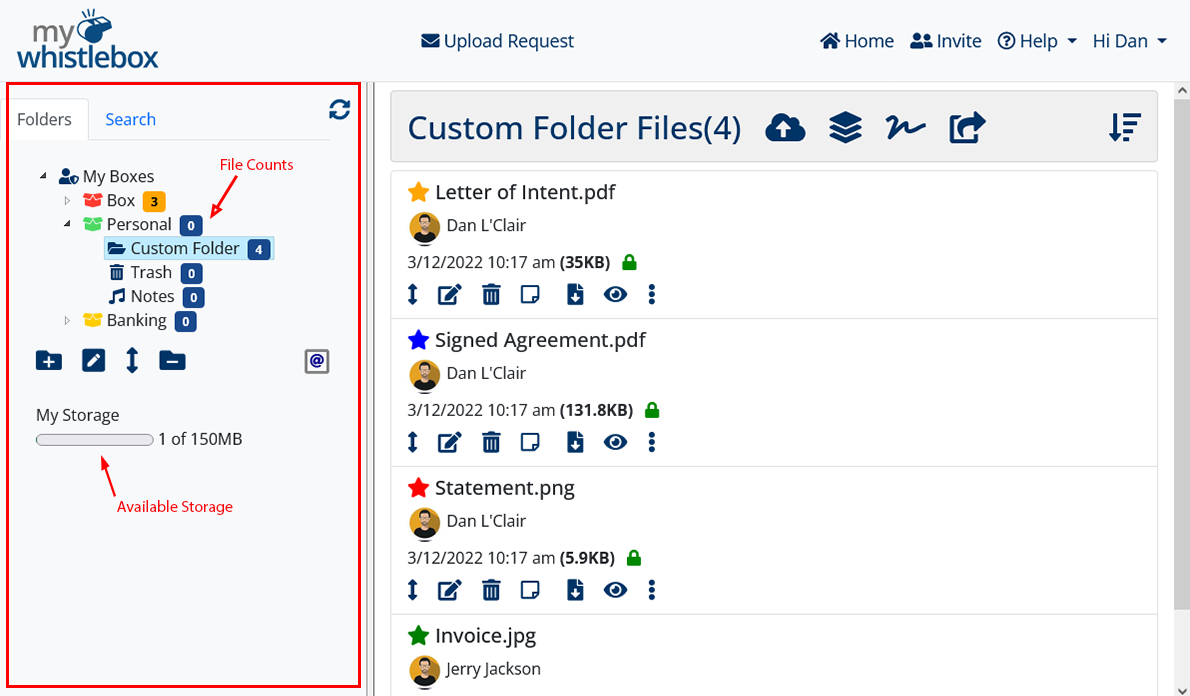The height and width of the screenshot is (696, 1190).
Task: Click the My Storage usage bar
Action: coord(94,440)
